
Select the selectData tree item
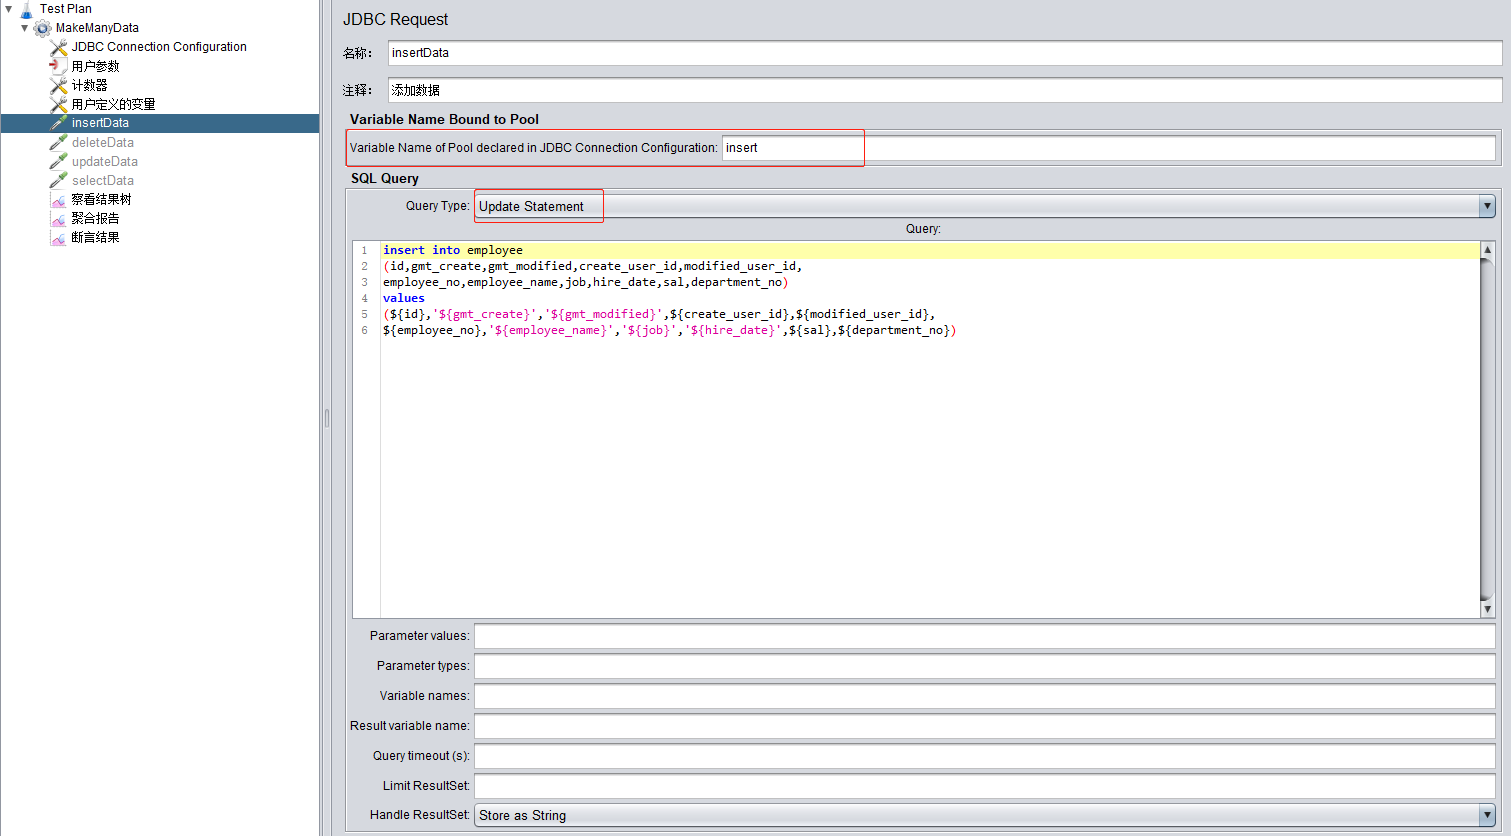click(103, 180)
